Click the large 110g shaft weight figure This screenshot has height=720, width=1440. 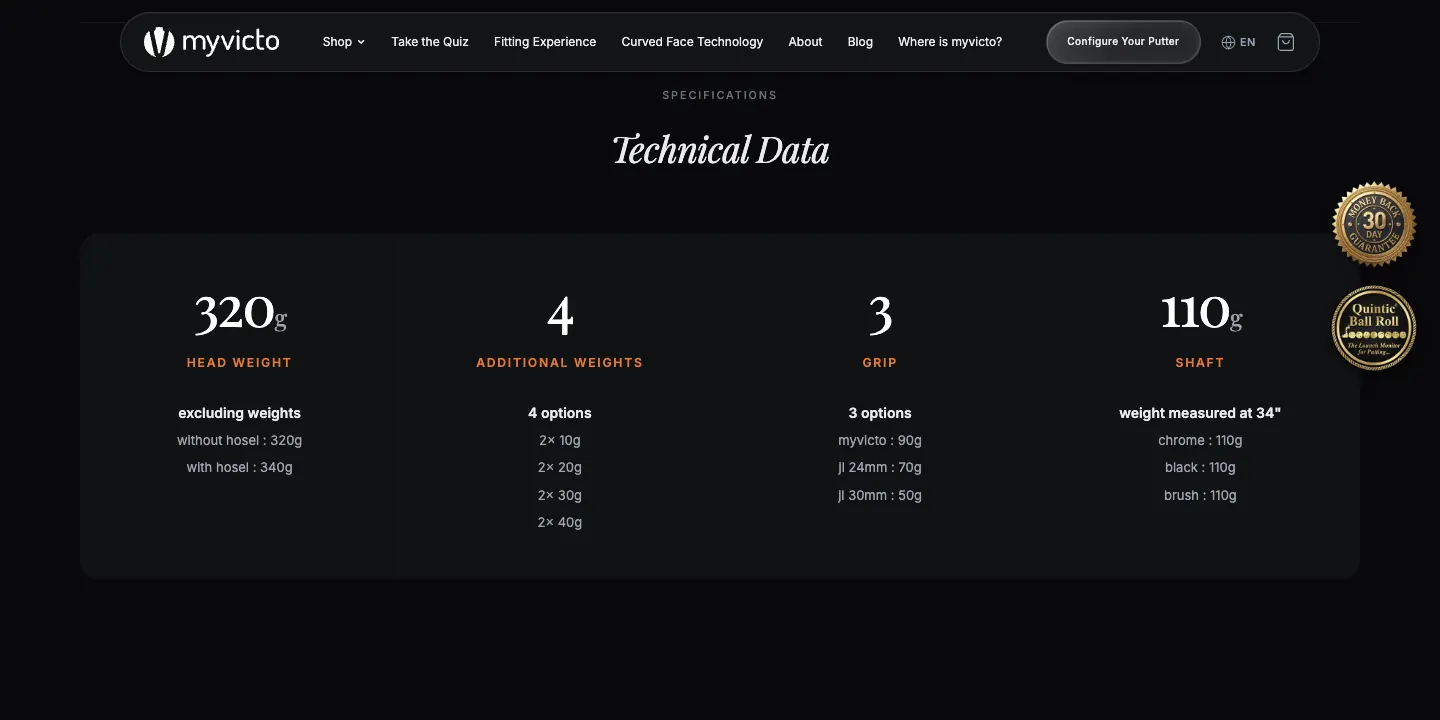(1201, 313)
